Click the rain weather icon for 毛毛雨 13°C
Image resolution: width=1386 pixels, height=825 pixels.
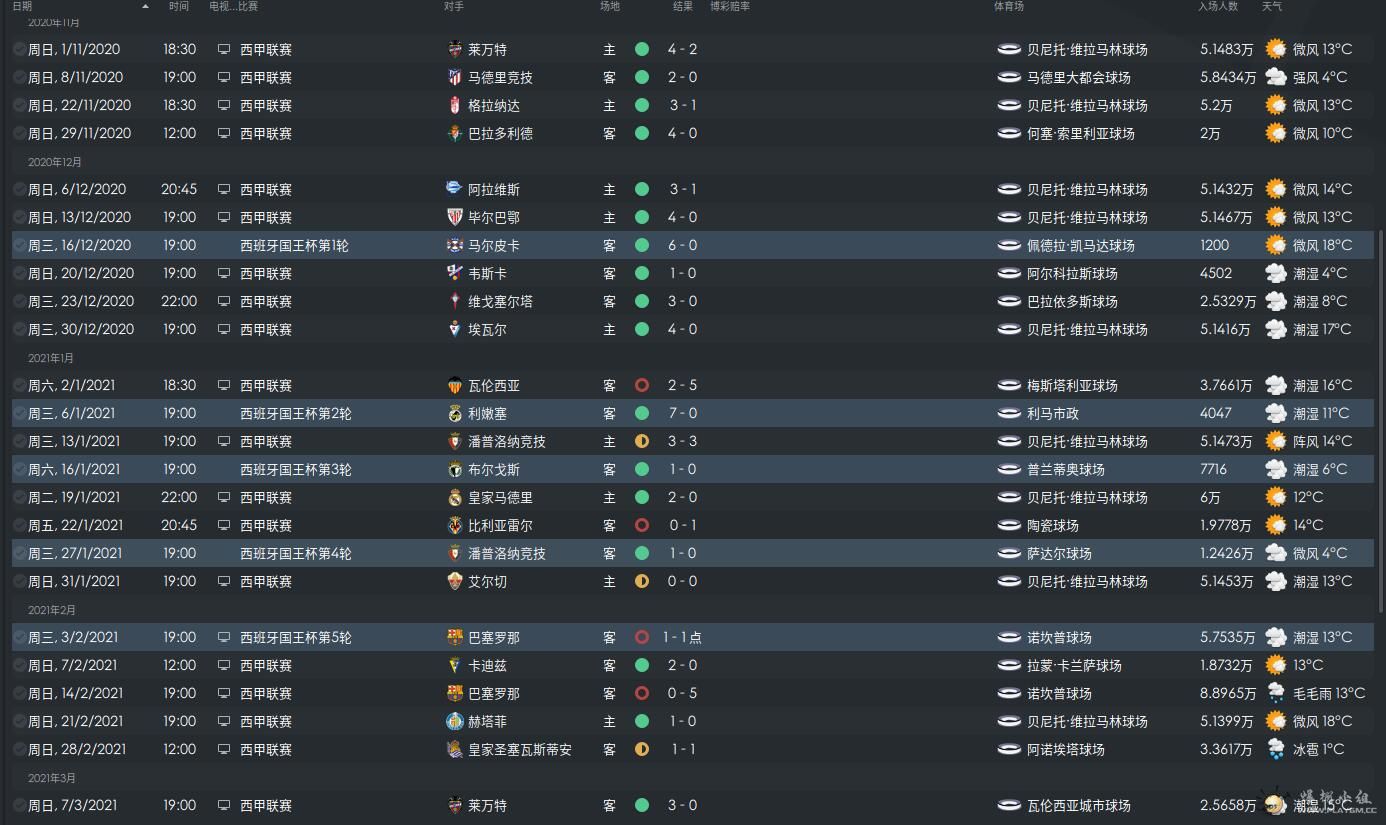pyautogui.click(x=1275, y=693)
